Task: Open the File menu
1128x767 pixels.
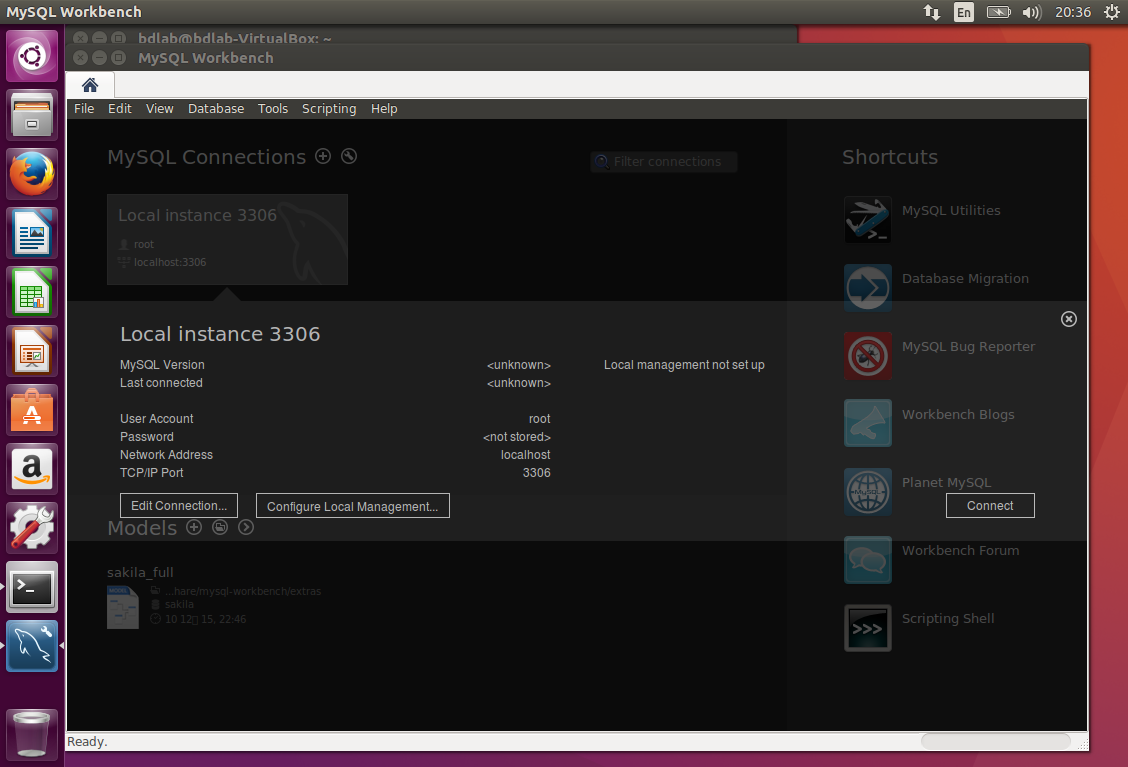Action: [x=84, y=109]
